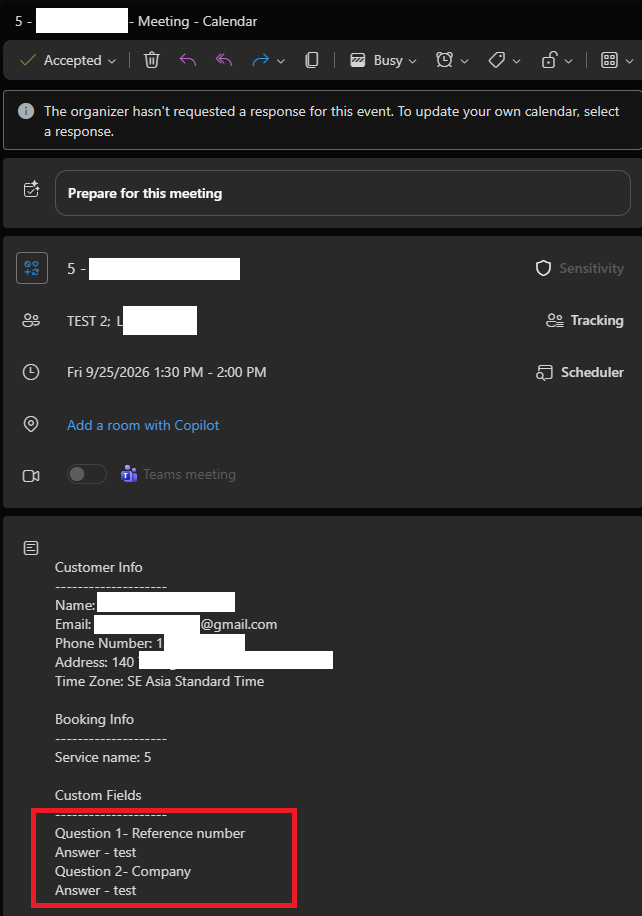
Task: Click the Busy status icon
Action: click(358, 60)
